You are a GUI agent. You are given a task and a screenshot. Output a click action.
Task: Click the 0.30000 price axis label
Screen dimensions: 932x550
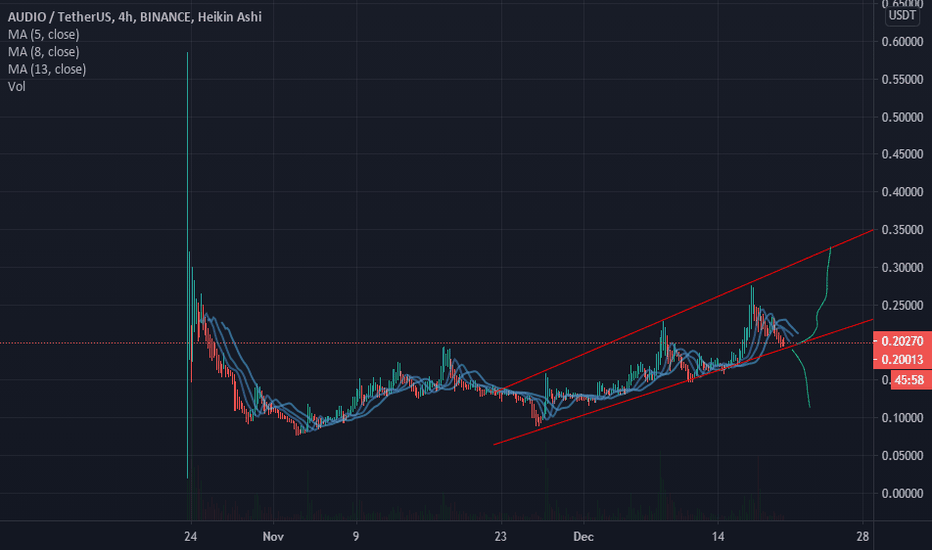(x=902, y=268)
